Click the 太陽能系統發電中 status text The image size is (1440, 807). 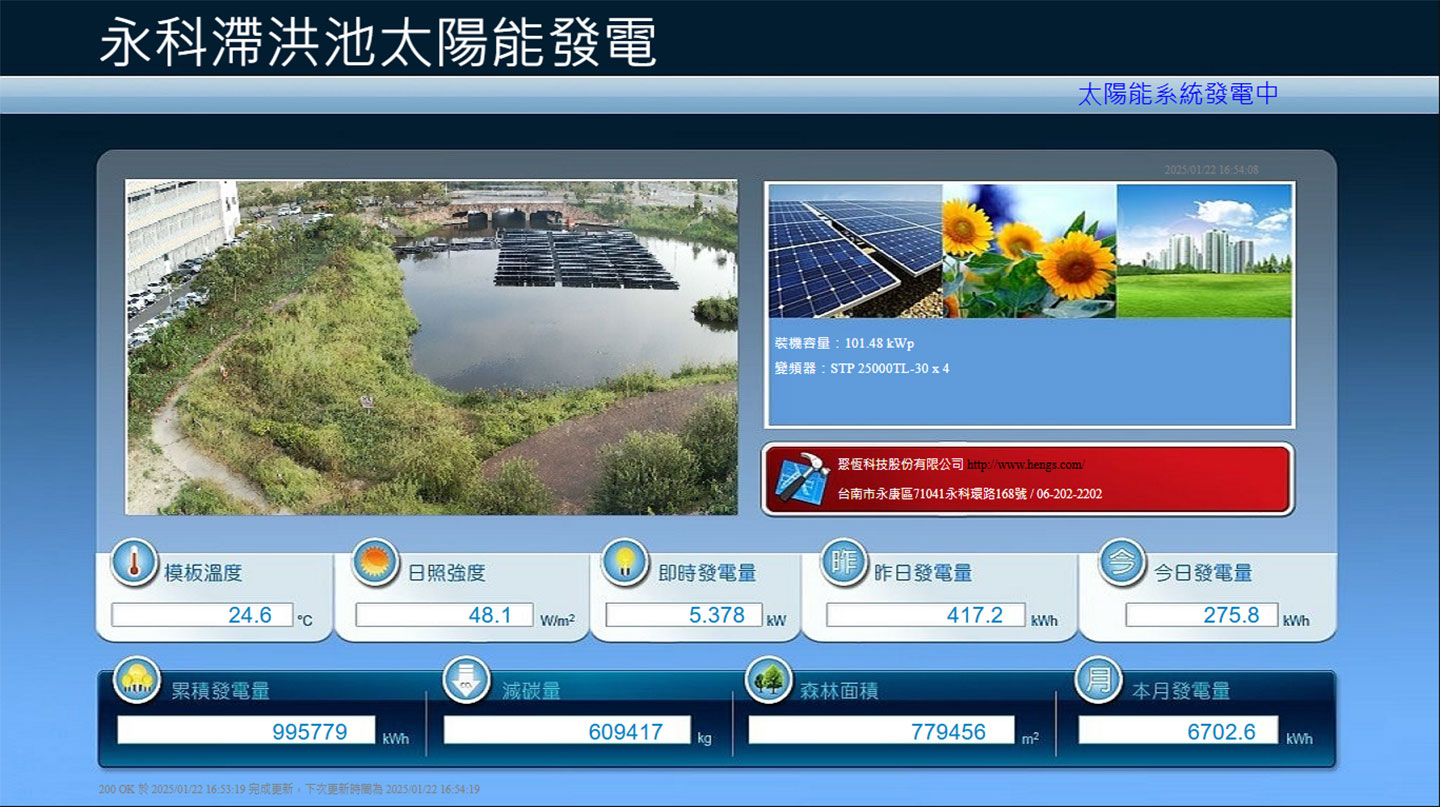click(1178, 95)
